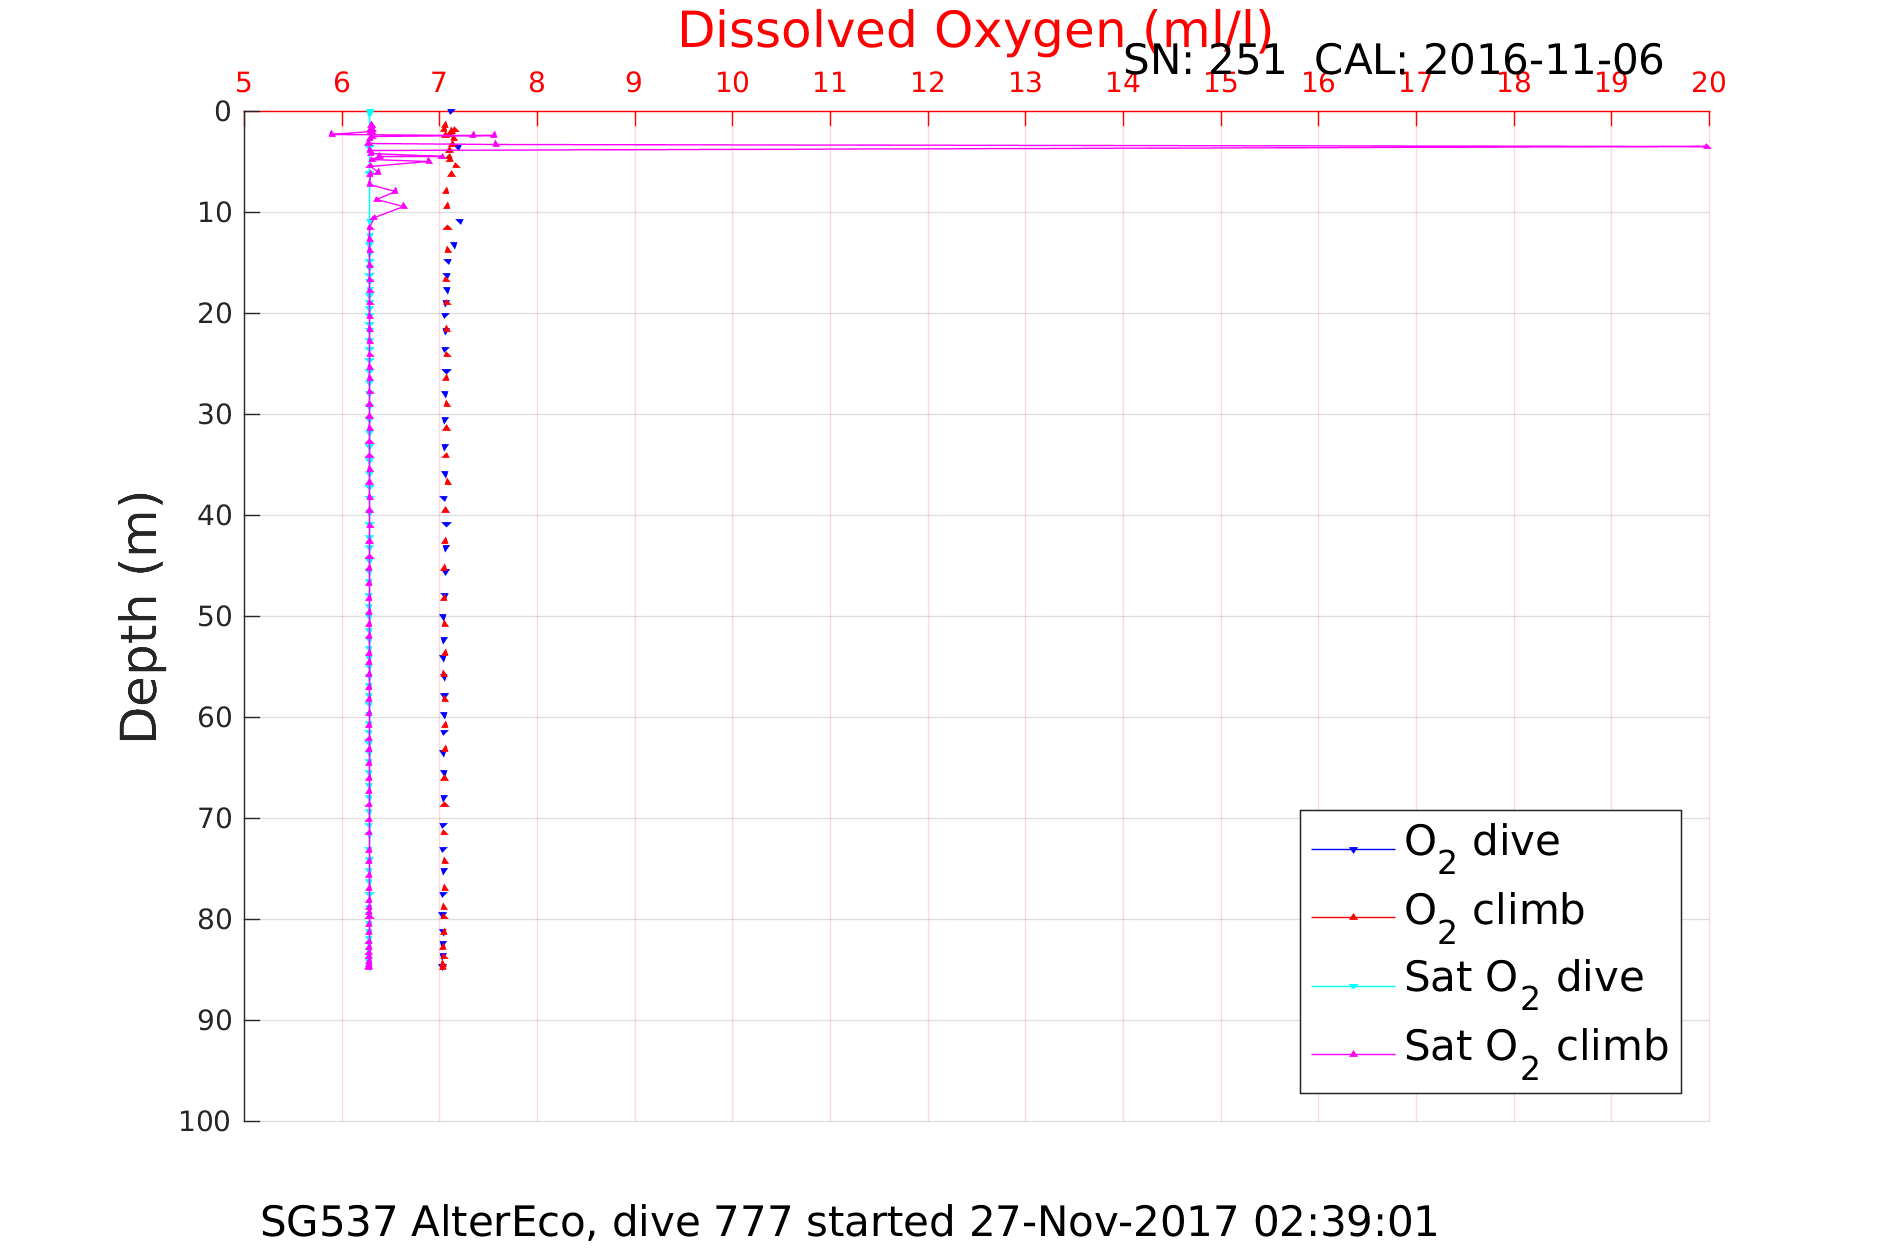Click the 'Dissolved Oxygen (ml/l)' plot title

975,31
